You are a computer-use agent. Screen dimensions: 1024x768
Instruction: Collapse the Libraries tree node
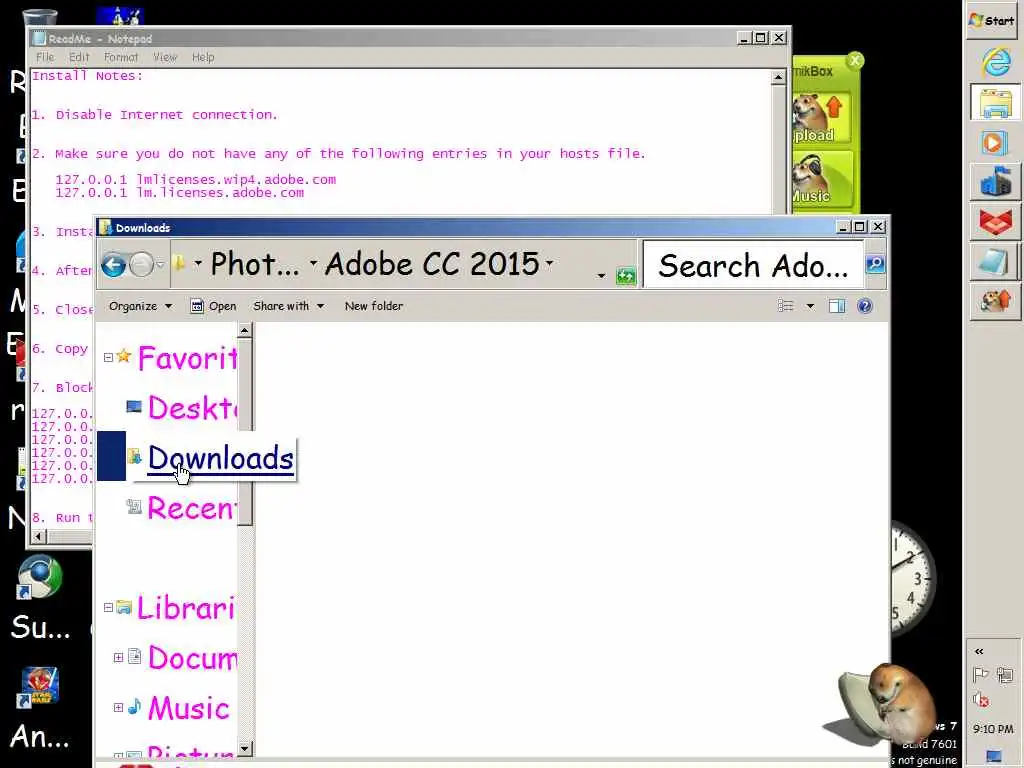pyautogui.click(x=108, y=607)
